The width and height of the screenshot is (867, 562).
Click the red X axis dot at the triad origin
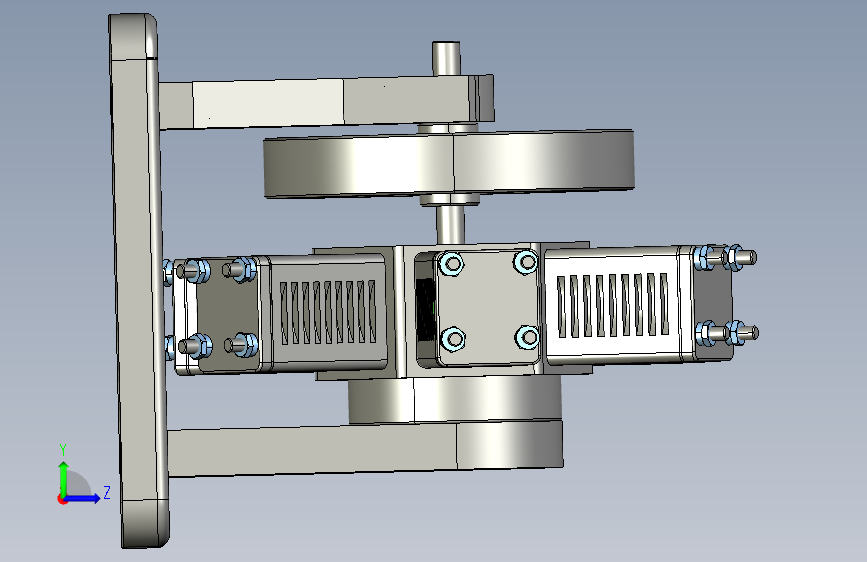pos(62,499)
